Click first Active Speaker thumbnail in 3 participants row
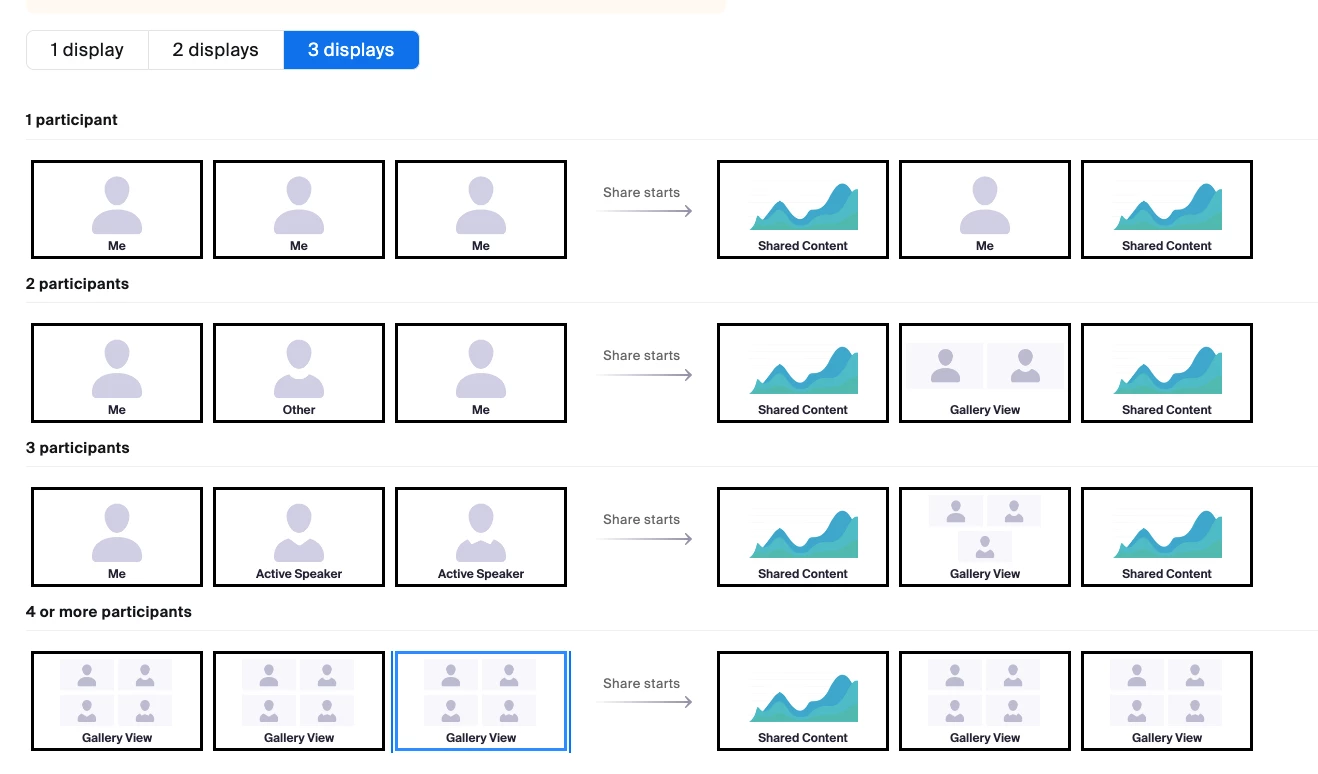 [299, 537]
